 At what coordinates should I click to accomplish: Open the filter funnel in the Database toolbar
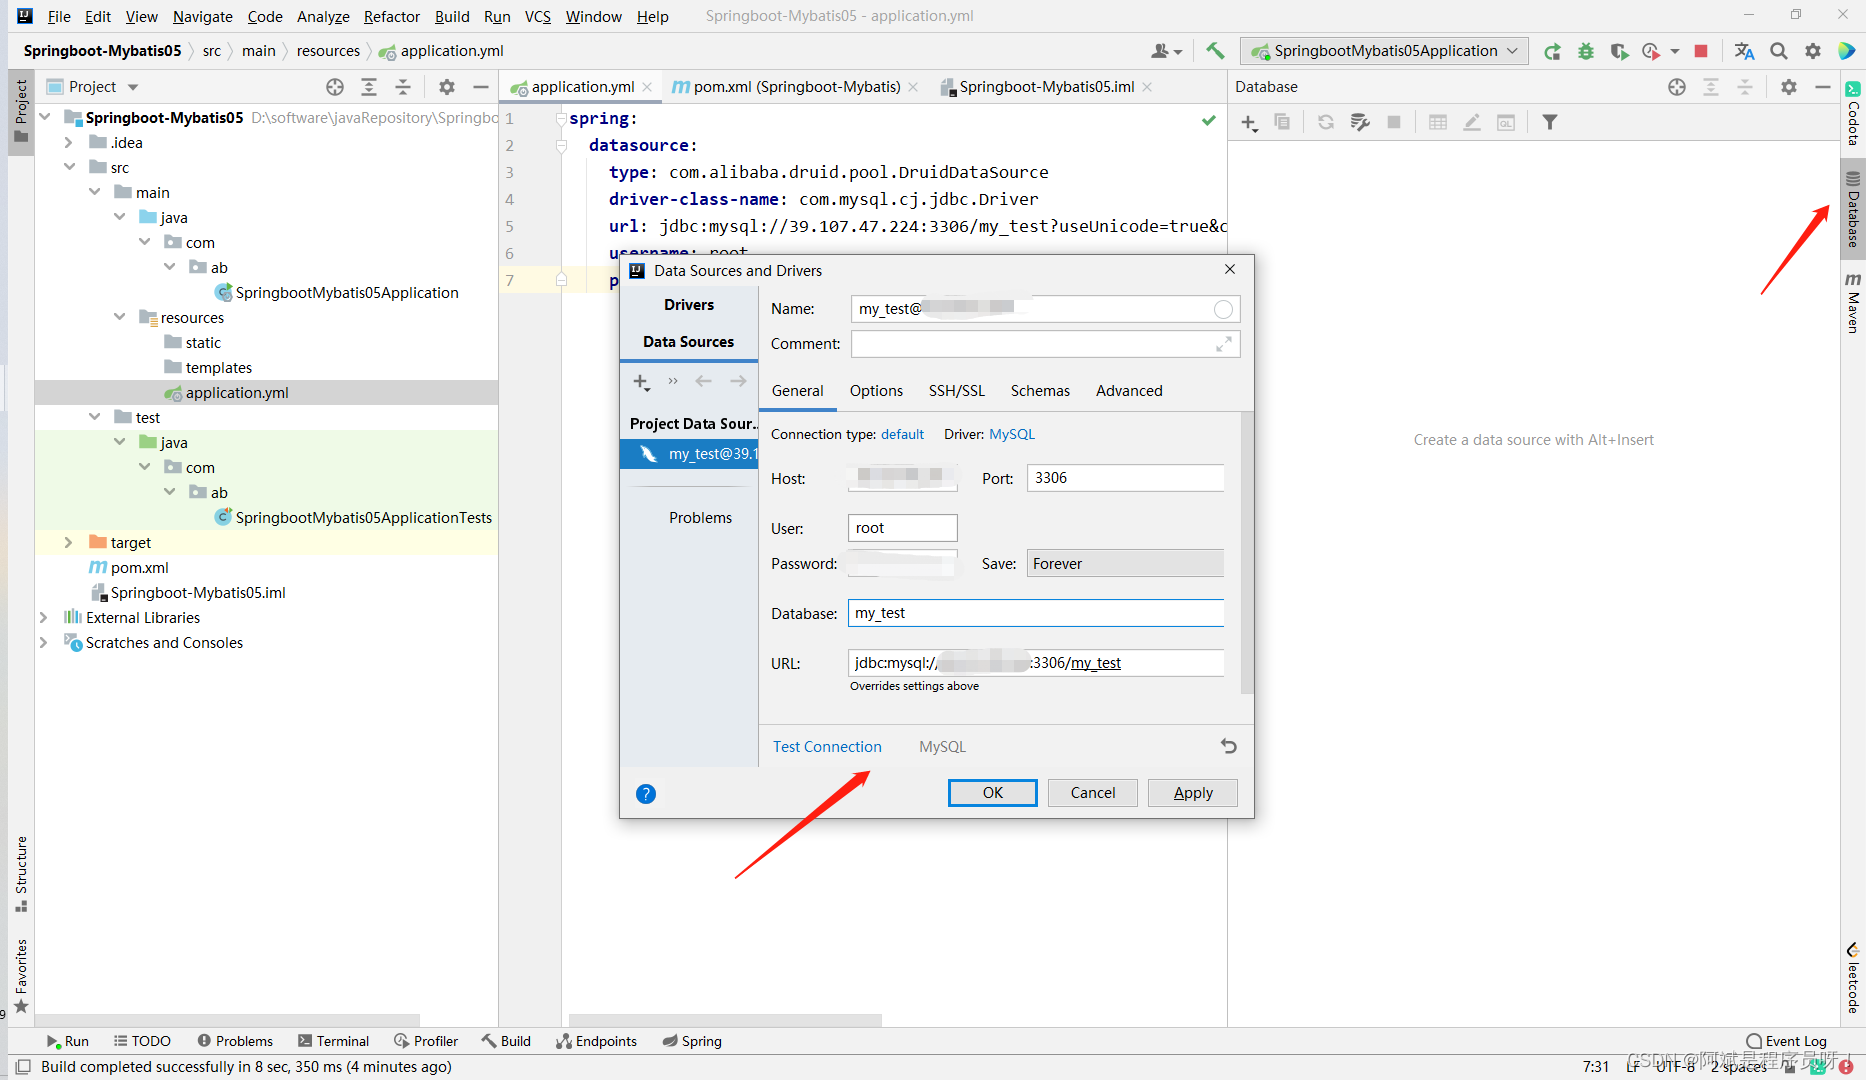(1550, 122)
